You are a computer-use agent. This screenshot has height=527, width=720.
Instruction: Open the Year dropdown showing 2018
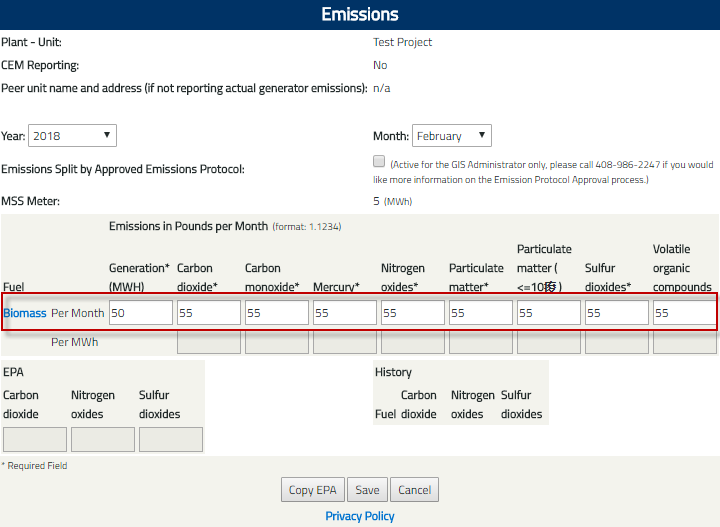[x=72, y=136]
